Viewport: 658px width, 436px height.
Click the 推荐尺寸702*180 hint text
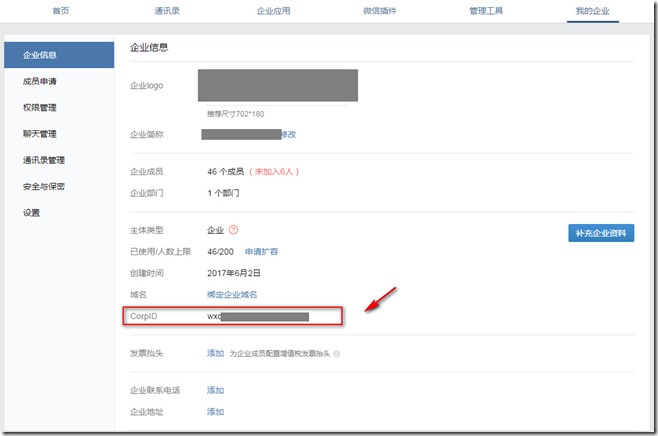pos(235,114)
